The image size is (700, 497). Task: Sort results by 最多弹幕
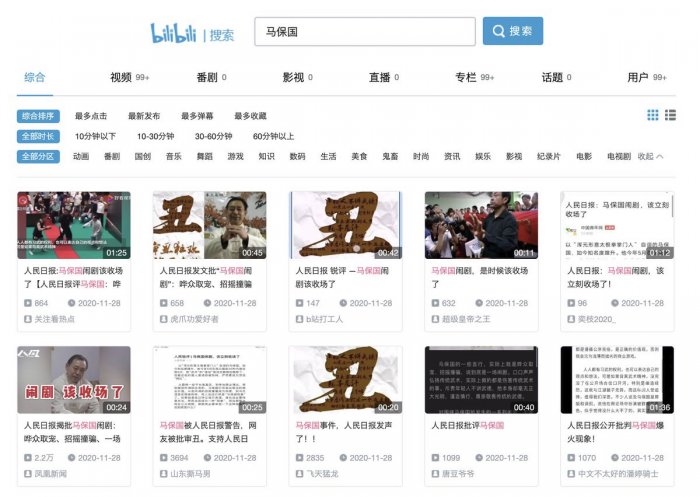point(197,116)
